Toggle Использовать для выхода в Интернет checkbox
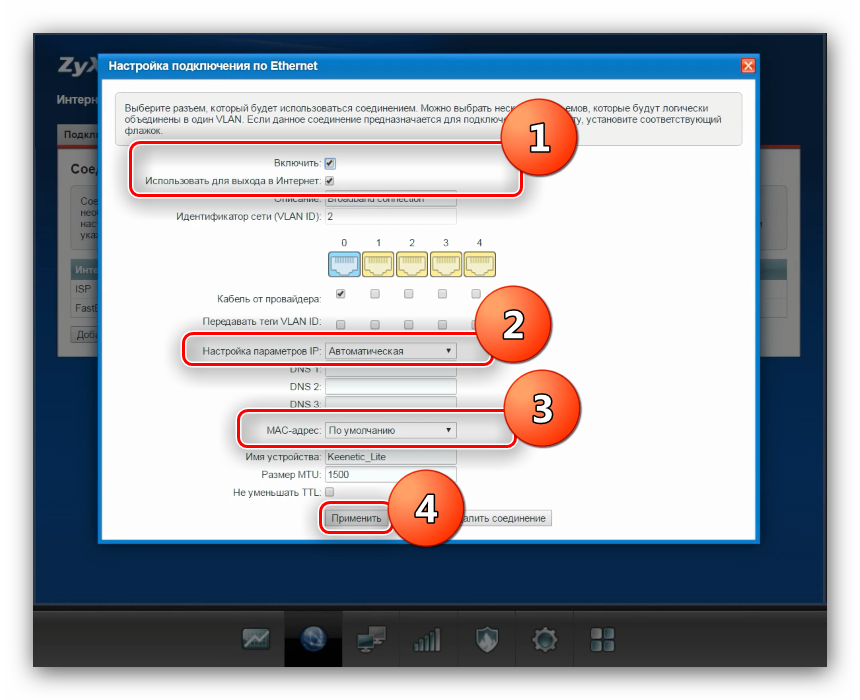This screenshot has height=700, width=860. [x=330, y=180]
